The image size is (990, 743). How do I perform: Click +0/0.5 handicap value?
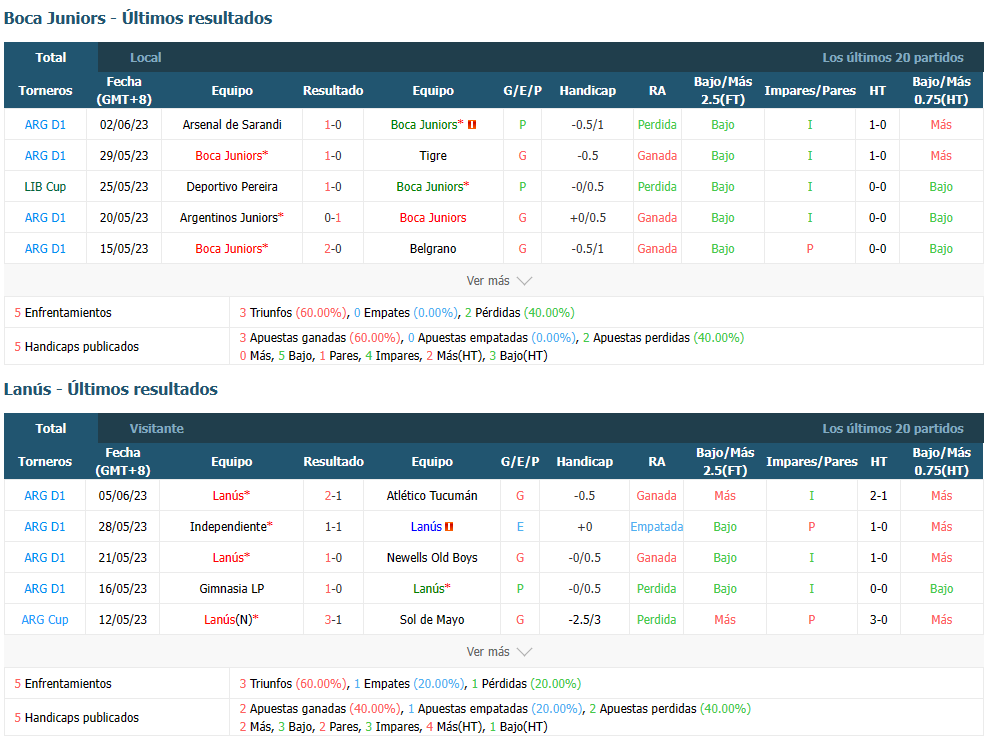click(x=588, y=218)
